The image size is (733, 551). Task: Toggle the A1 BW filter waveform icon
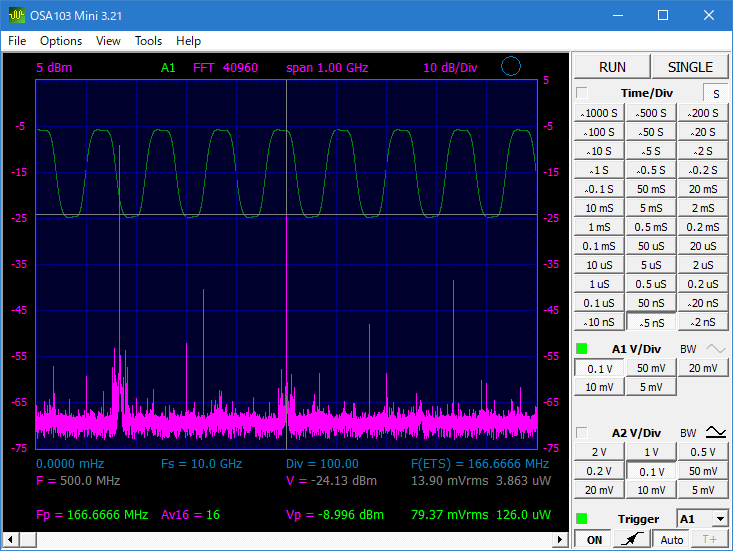(x=716, y=349)
